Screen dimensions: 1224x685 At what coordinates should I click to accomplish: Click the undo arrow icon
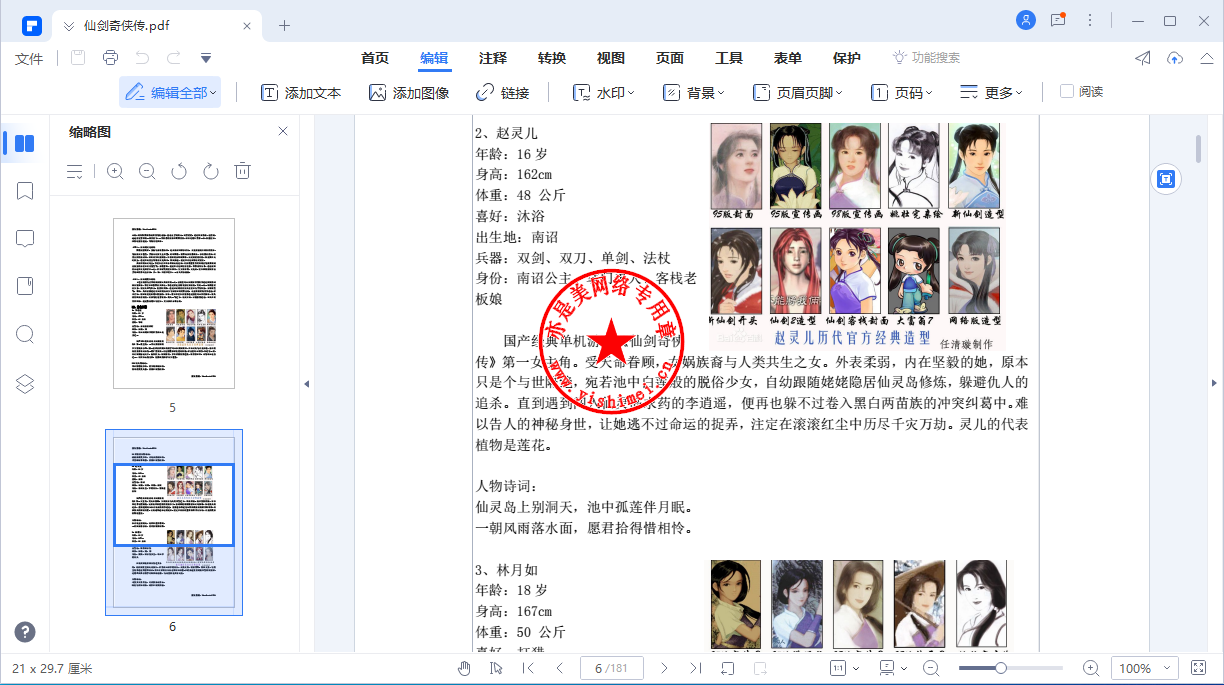tap(142, 58)
